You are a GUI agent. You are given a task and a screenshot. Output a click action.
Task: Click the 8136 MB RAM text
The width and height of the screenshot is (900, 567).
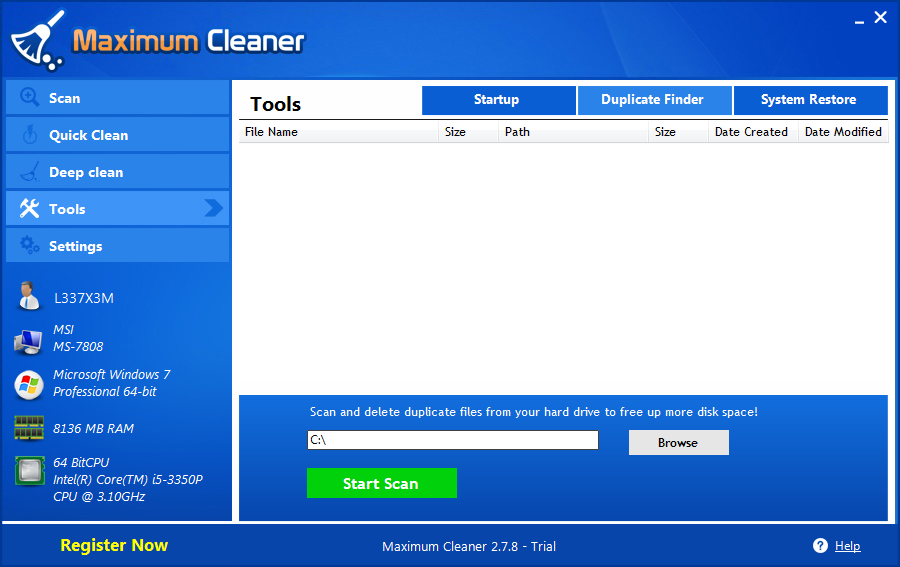point(94,429)
